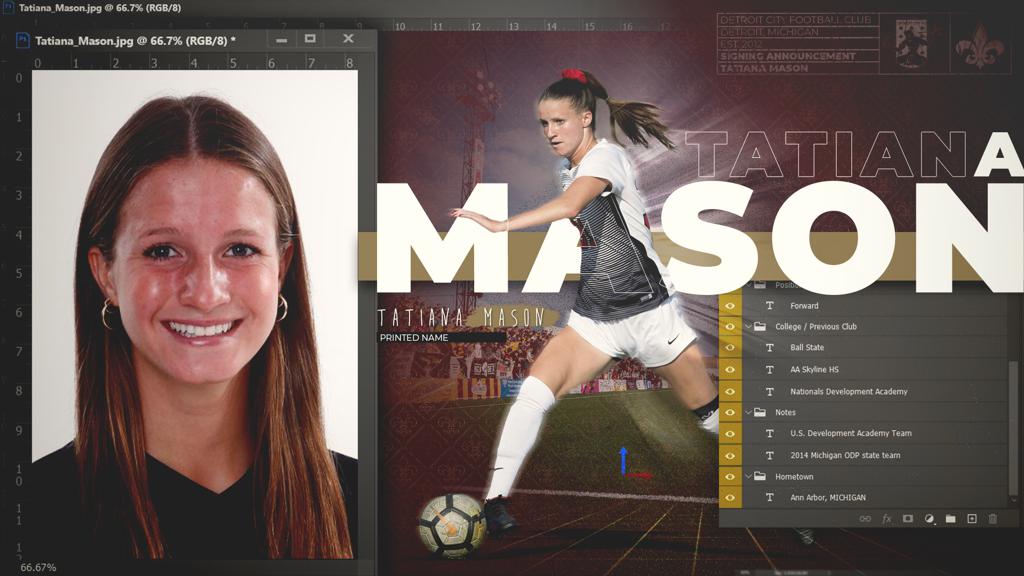Collapse the Hometown group chevron
Image resolution: width=1024 pixels, height=576 pixels.
coord(748,477)
